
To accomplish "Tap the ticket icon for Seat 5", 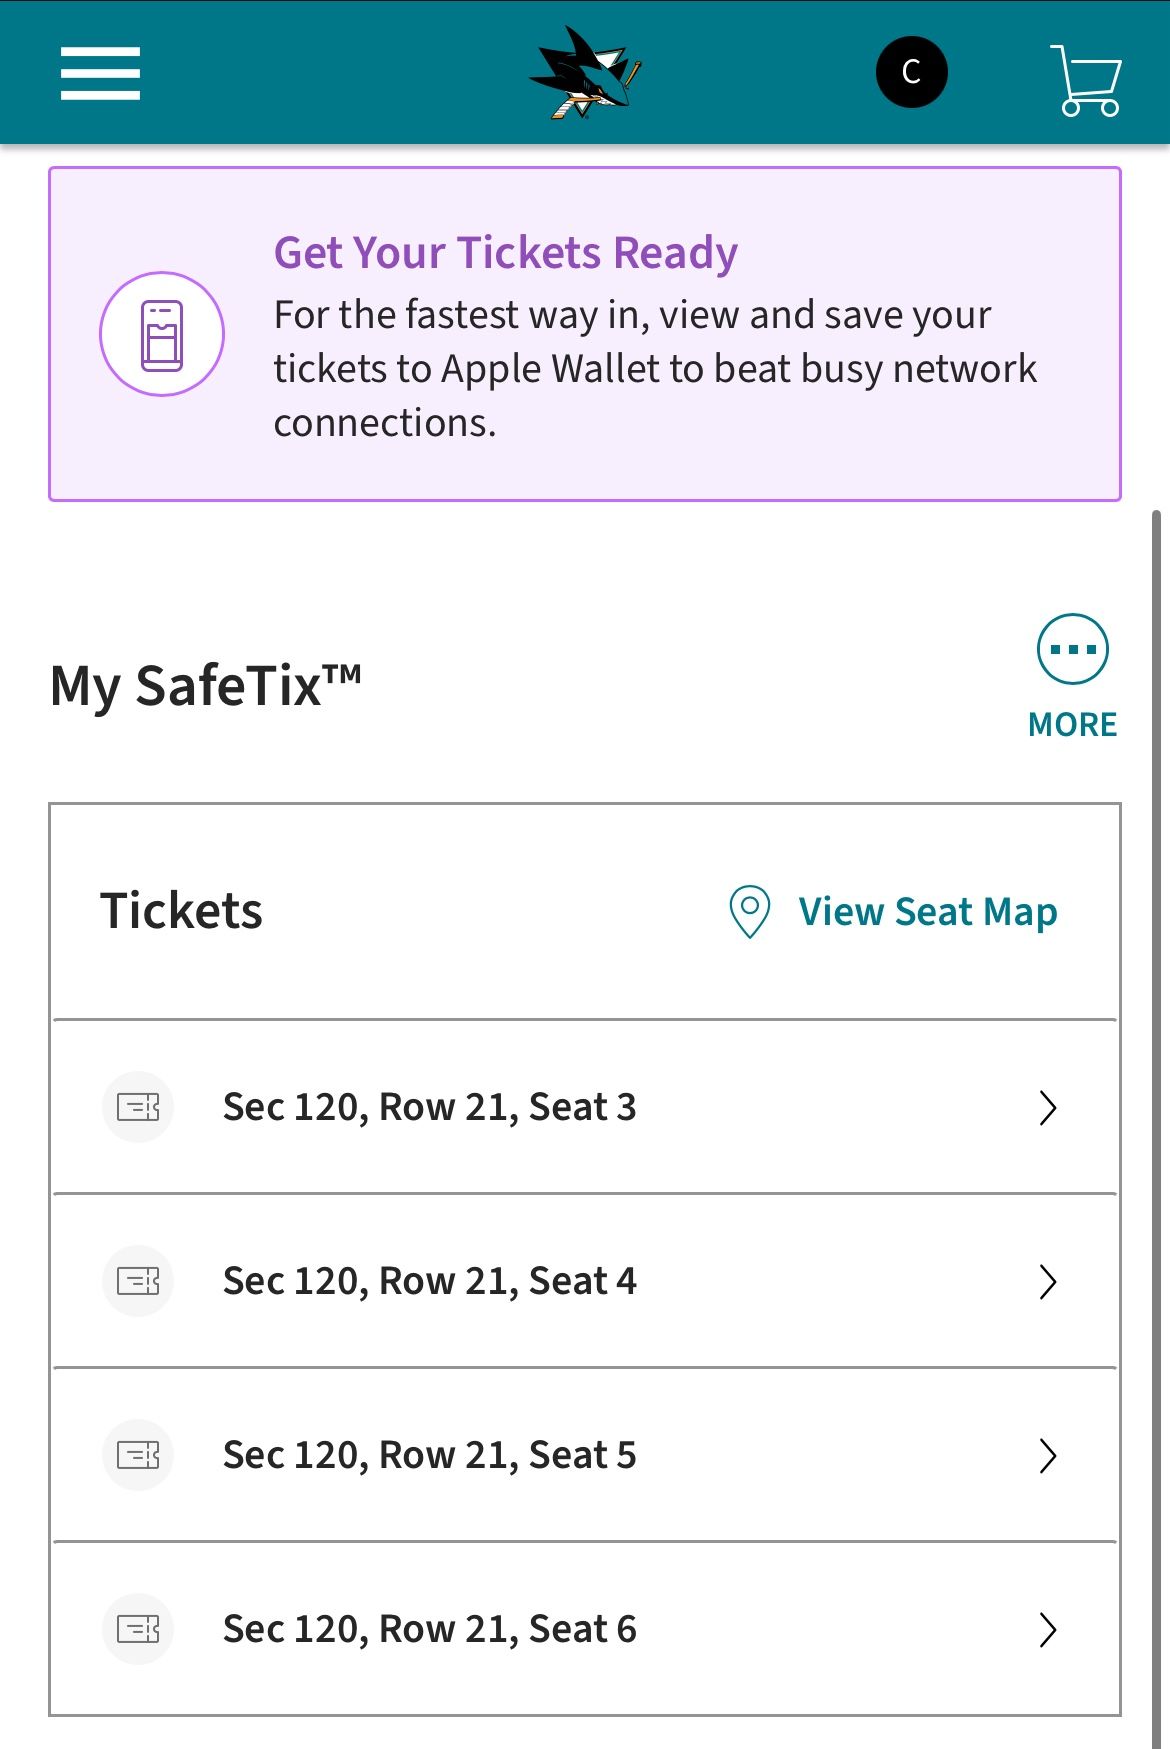I will [x=138, y=1455].
